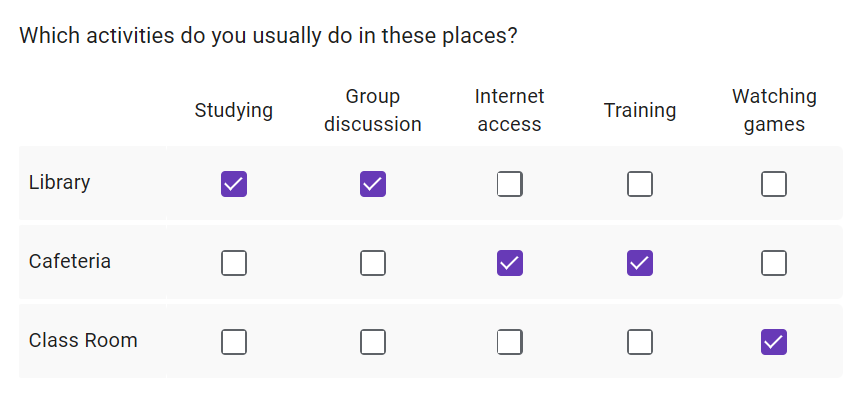Click the Class Room row label

(83, 341)
